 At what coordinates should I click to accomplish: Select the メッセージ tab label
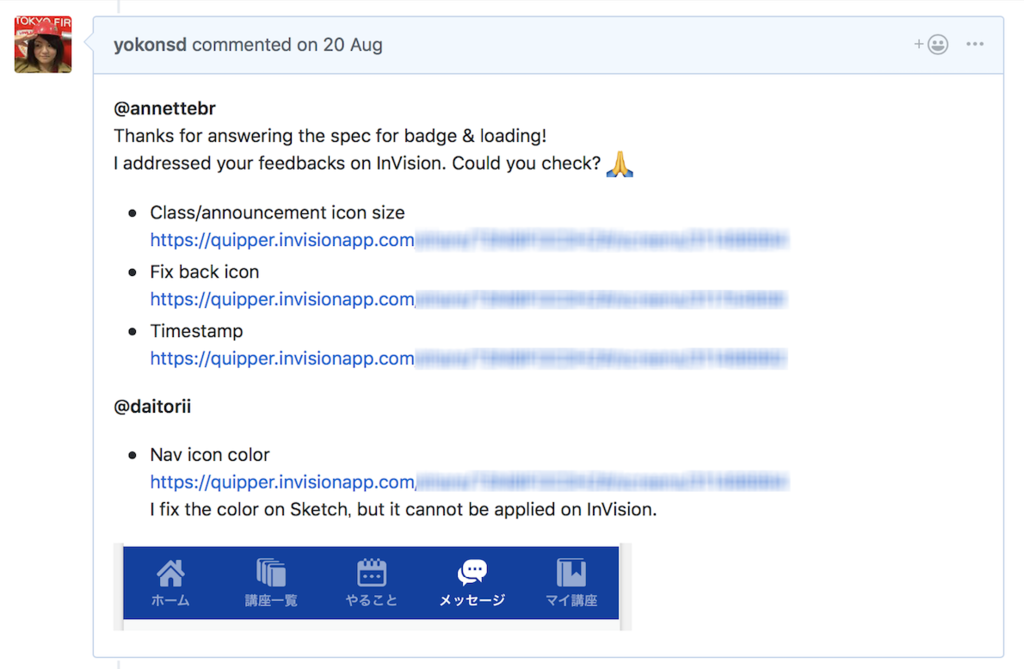472,601
